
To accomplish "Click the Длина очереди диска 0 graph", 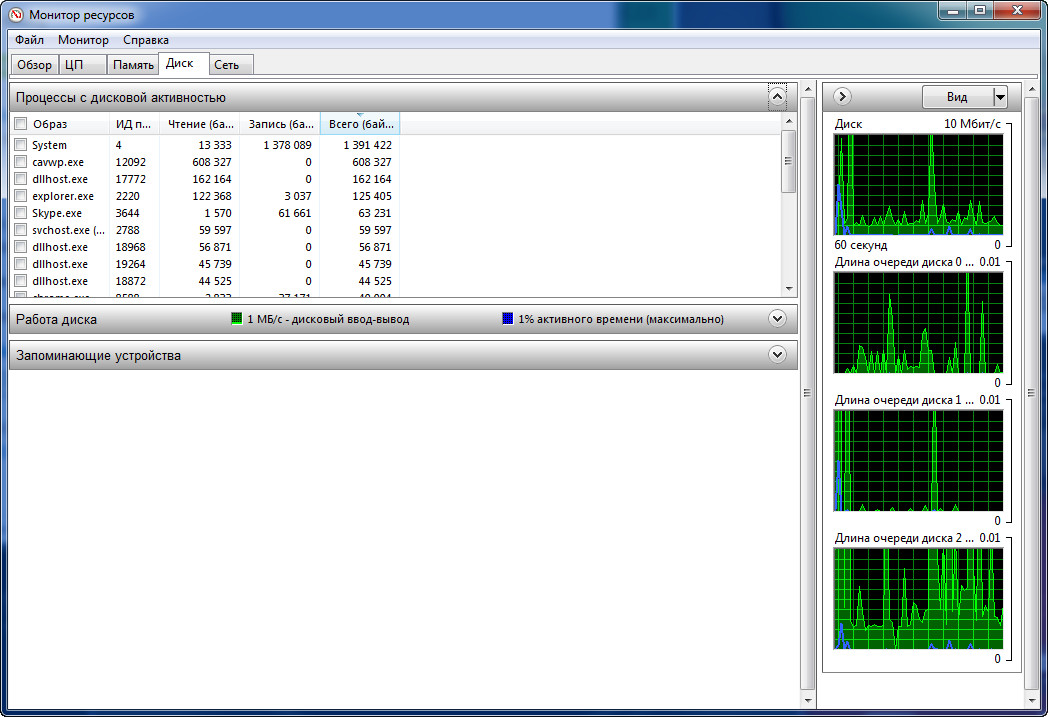I will pyautogui.click(x=918, y=323).
